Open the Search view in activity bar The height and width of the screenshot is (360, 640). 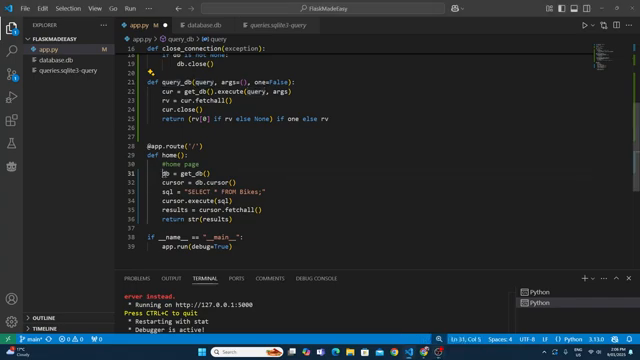click(x=11, y=51)
